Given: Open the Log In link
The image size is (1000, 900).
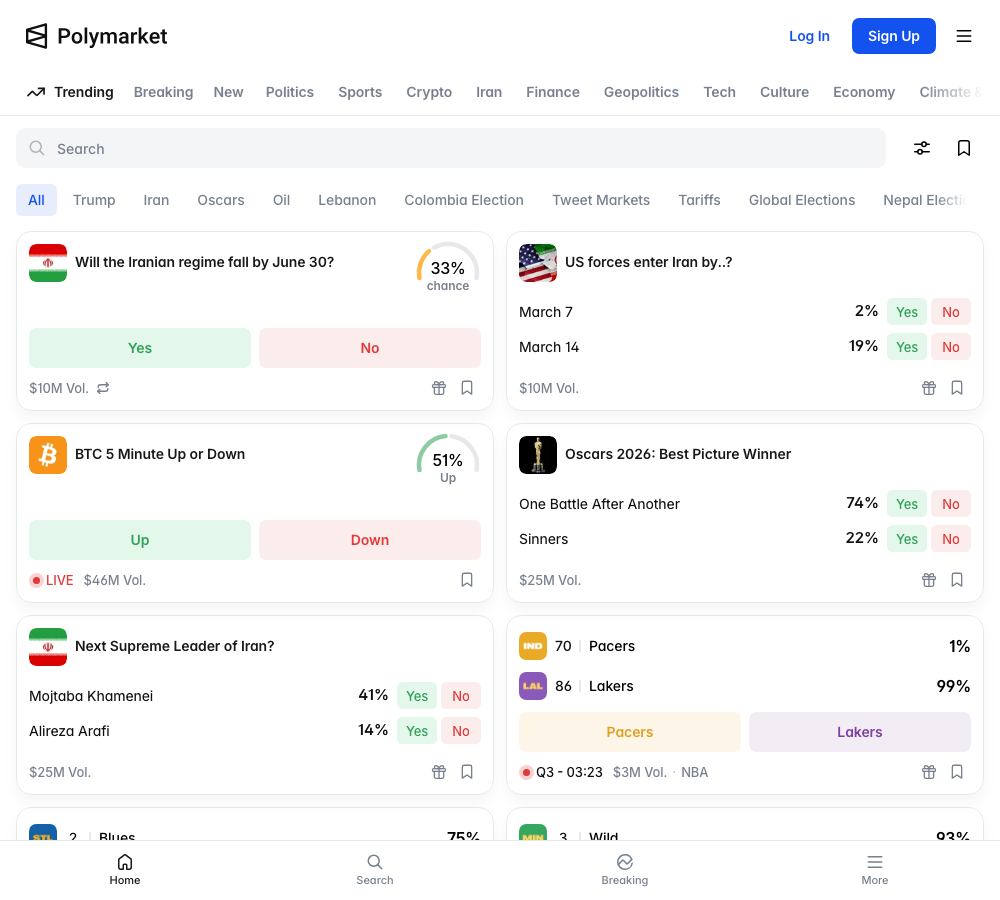Looking at the screenshot, I should pyautogui.click(x=809, y=35).
